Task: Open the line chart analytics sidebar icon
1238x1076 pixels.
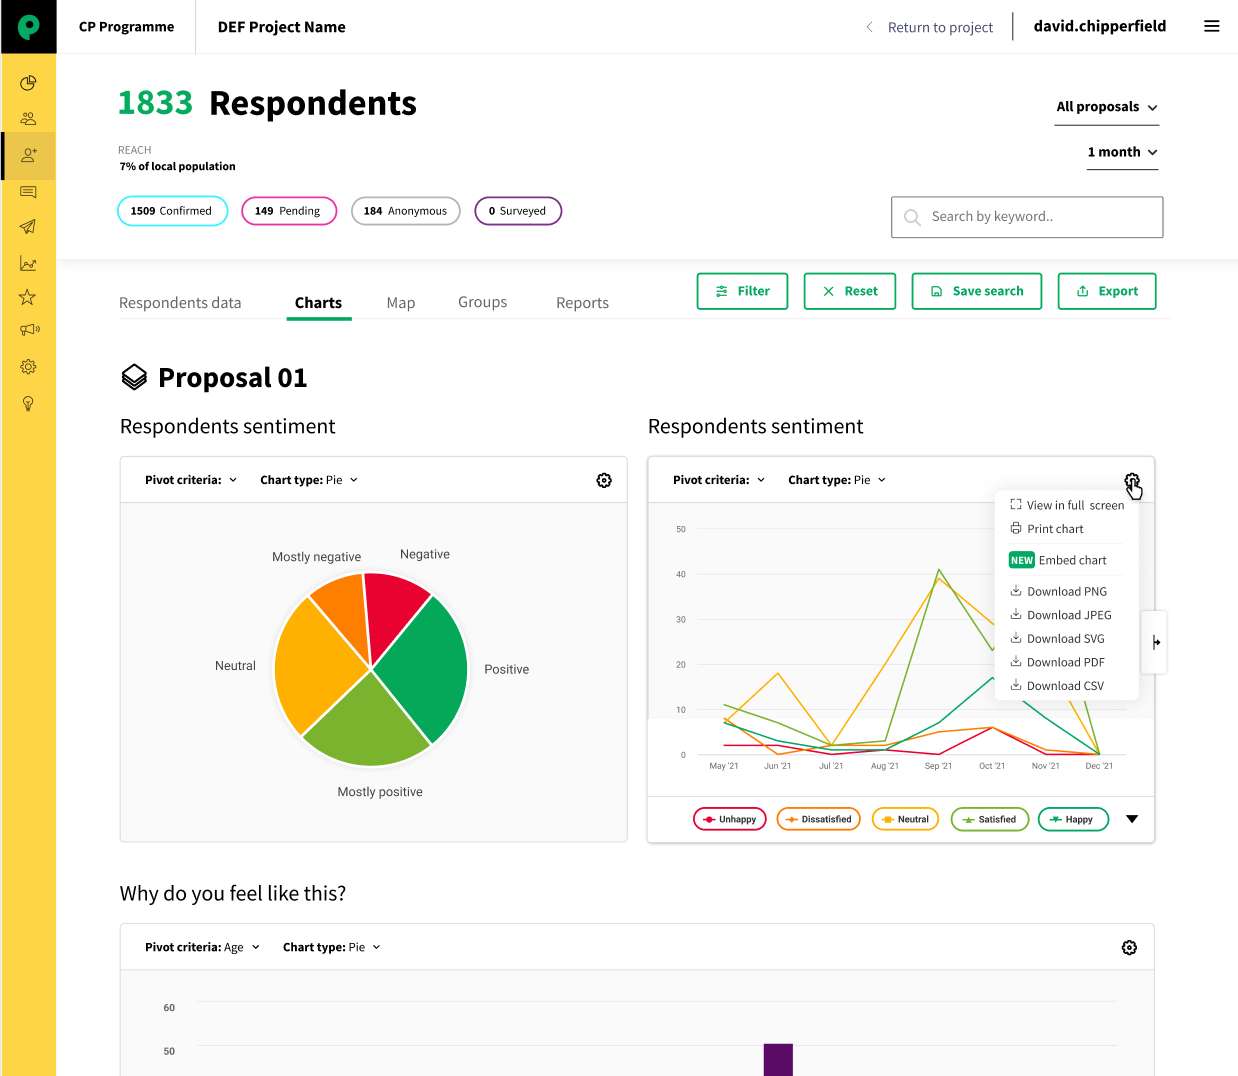Action: coord(28,264)
